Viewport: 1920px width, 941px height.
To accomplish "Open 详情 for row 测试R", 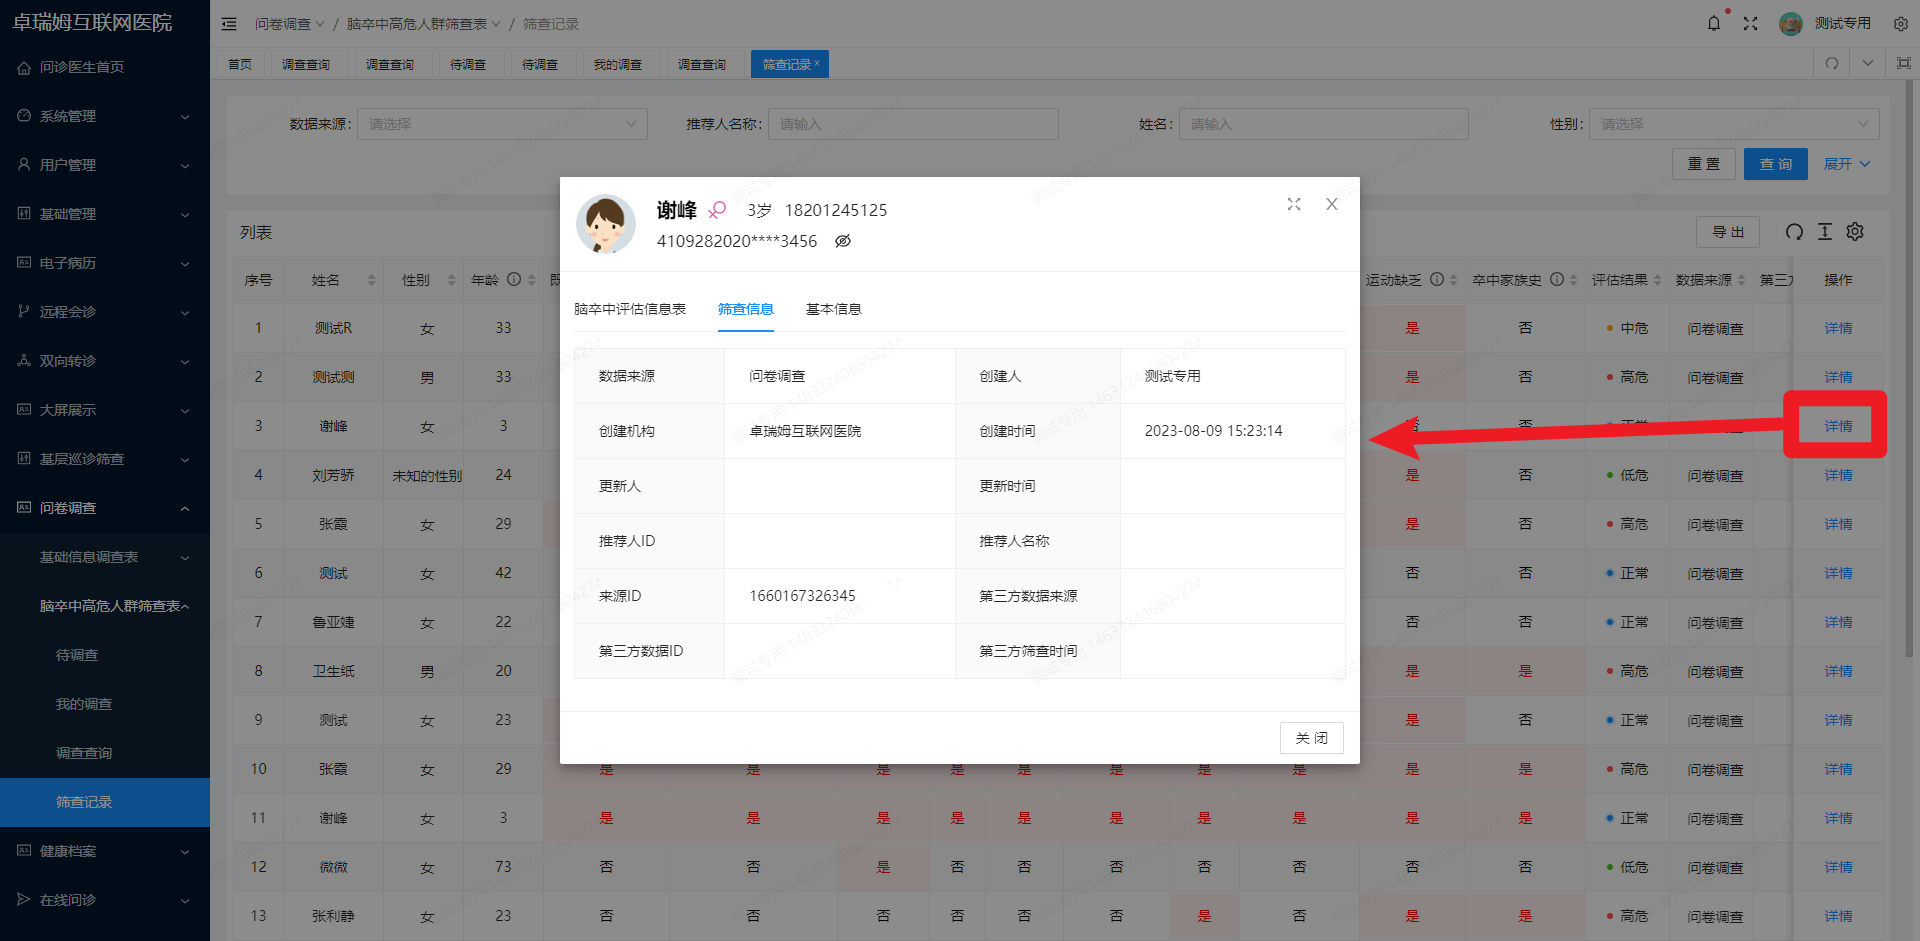I will click(x=1838, y=328).
